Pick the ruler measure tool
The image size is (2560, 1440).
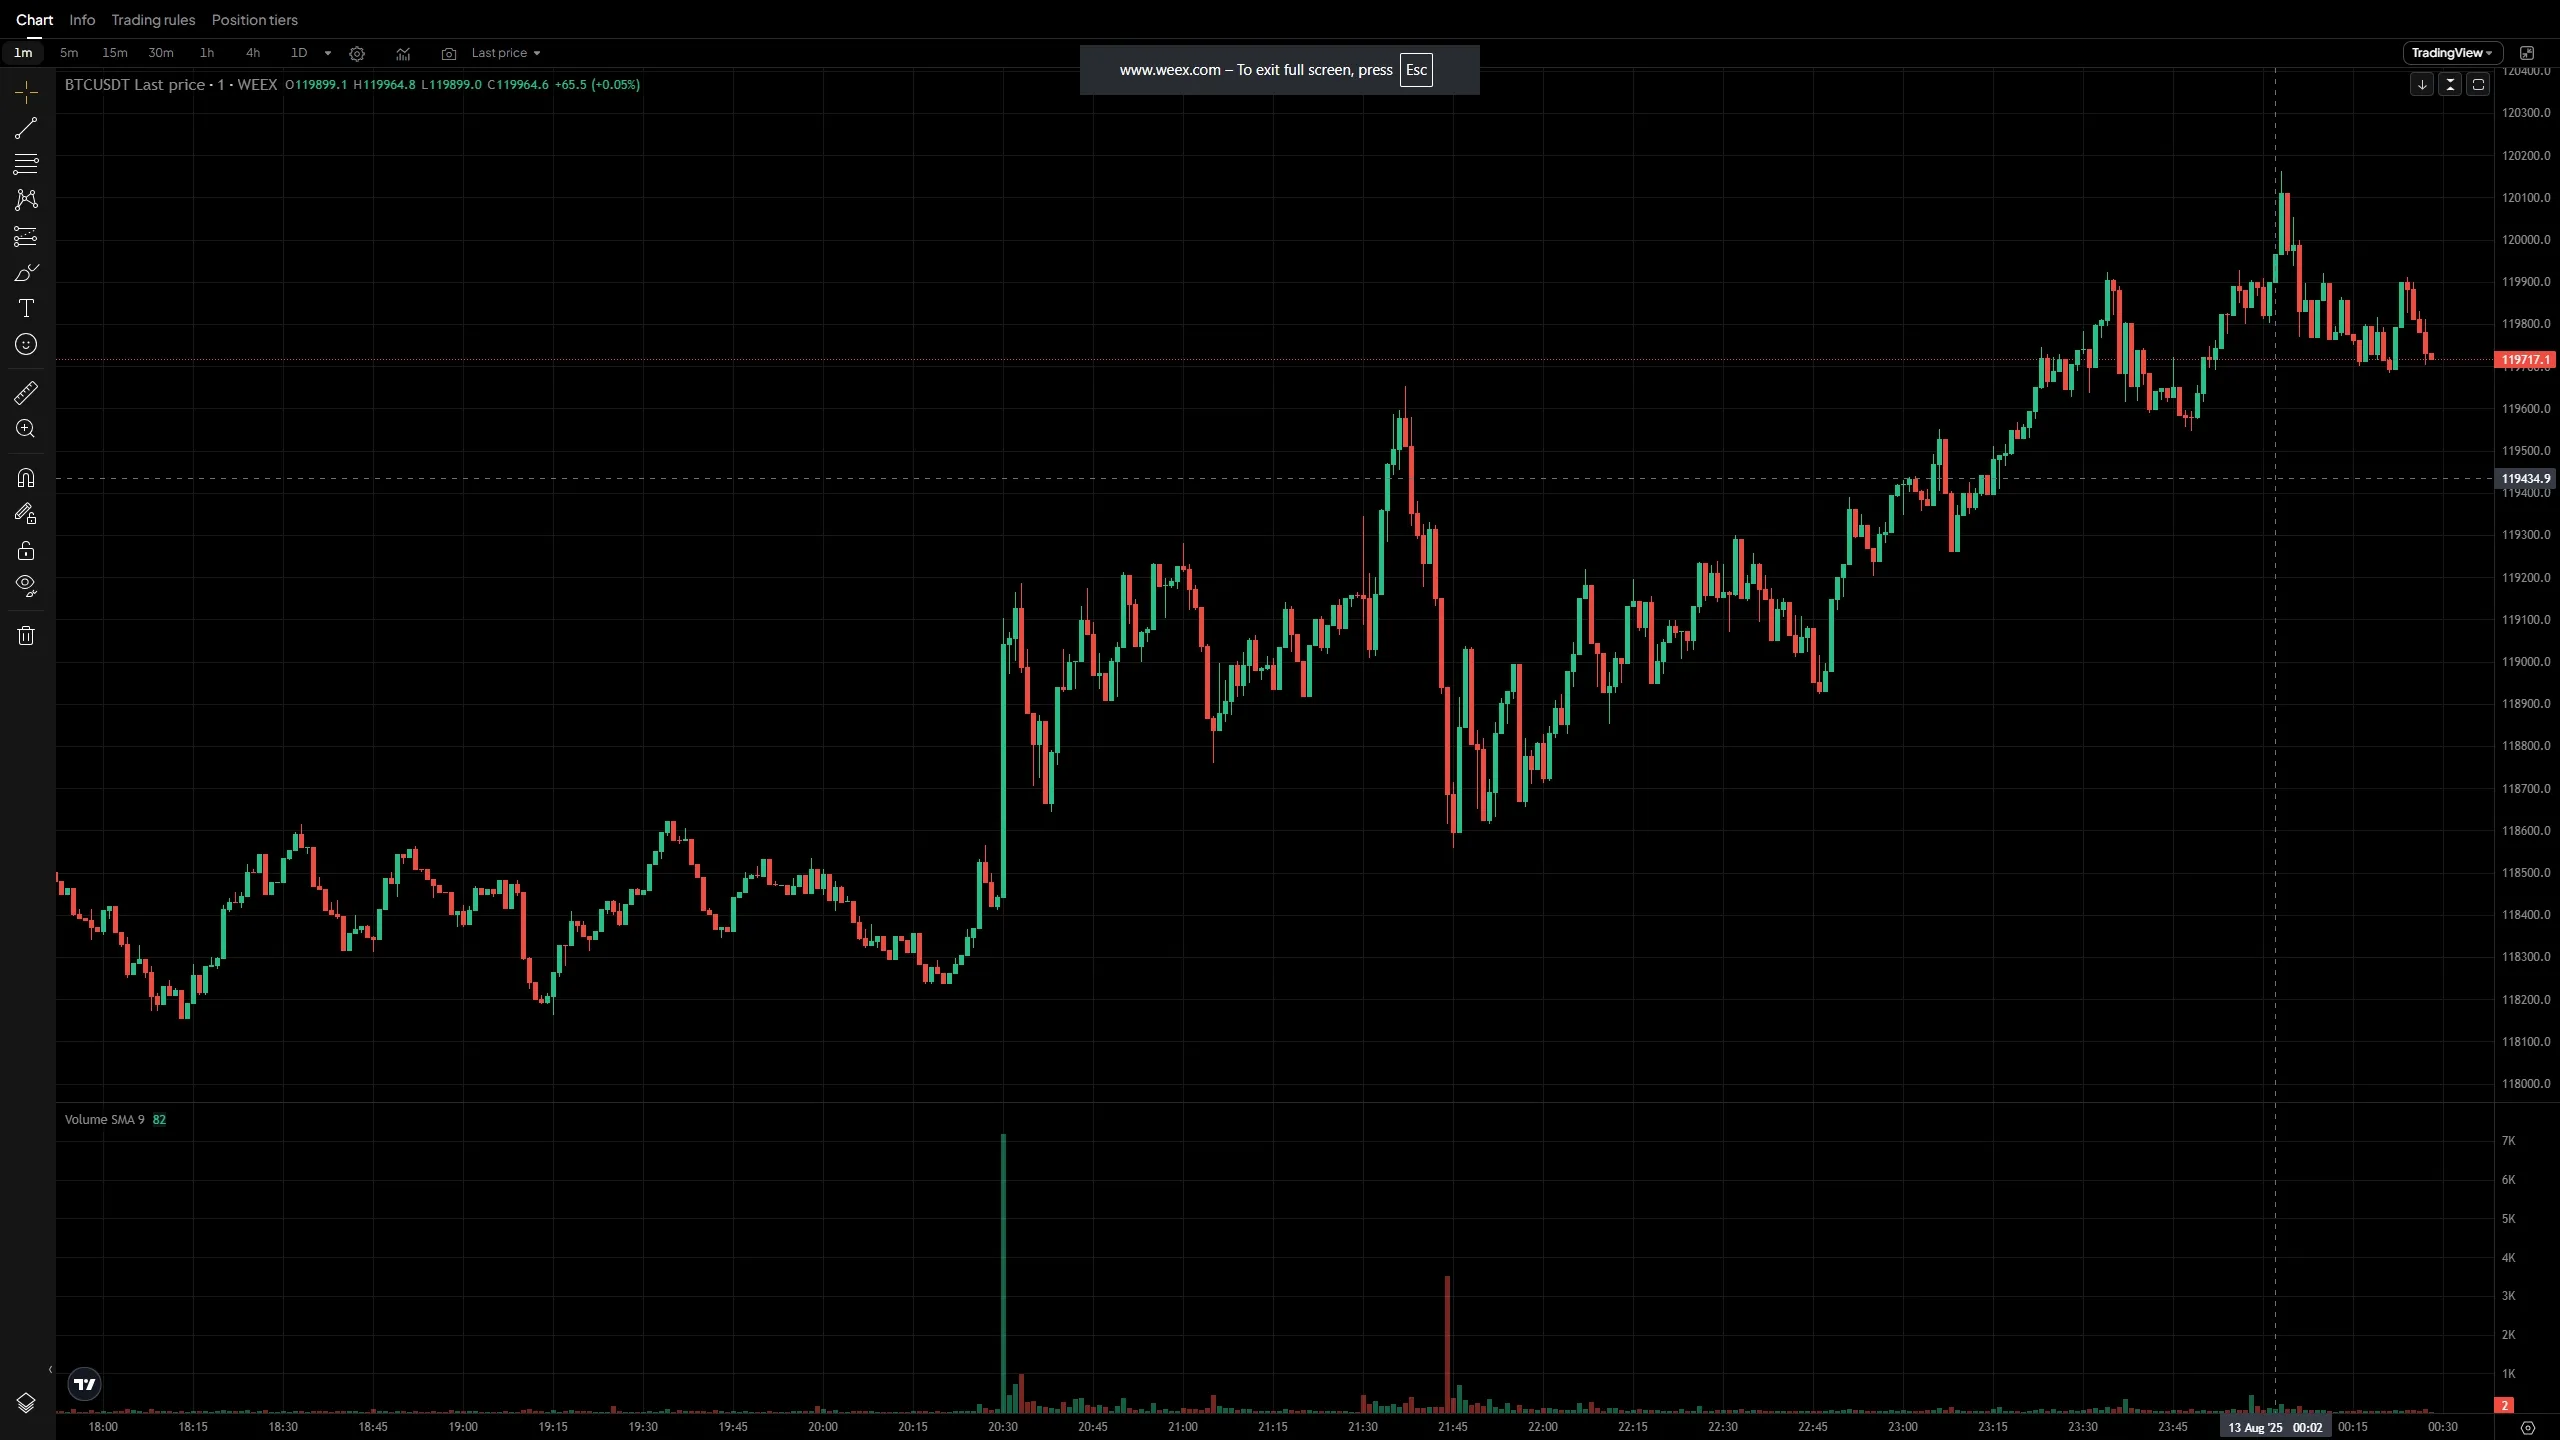pyautogui.click(x=26, y=393)
